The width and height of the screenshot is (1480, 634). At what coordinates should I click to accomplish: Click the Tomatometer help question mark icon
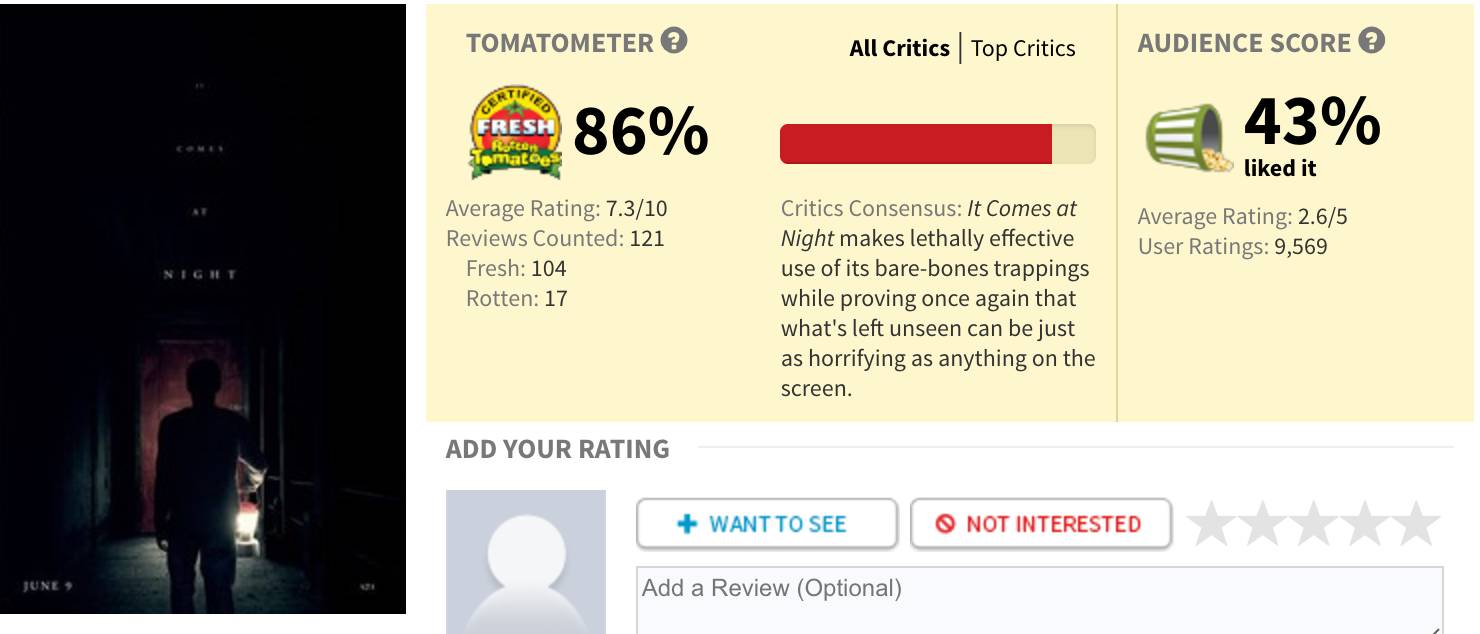[x=675, y=42]
